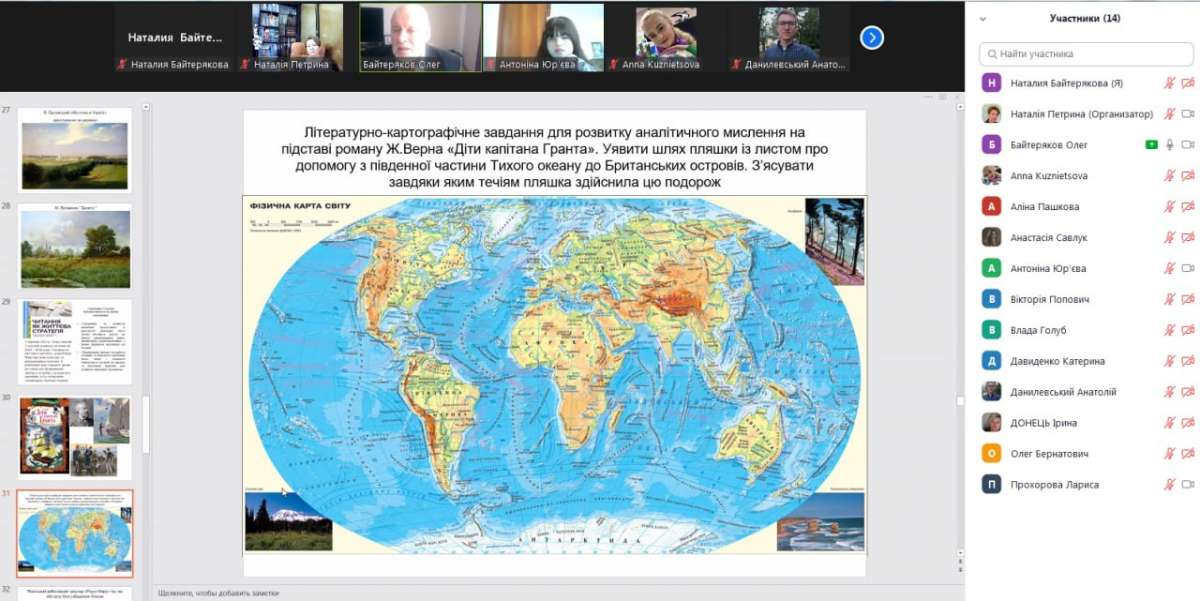The height and width of the screenshot is (601, 1200).
Task: Select slide 29 thumbnail in slide panel
Action: coord(75,341)
